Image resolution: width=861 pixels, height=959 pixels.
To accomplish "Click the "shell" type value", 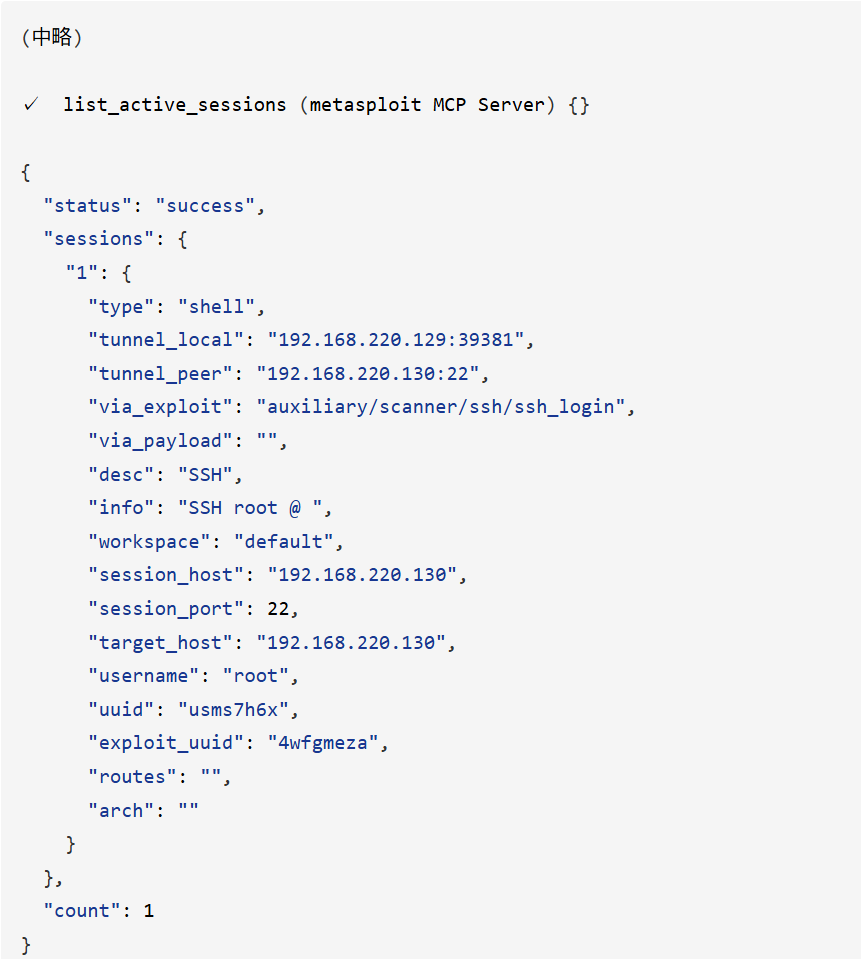I will tap(216, 306).
